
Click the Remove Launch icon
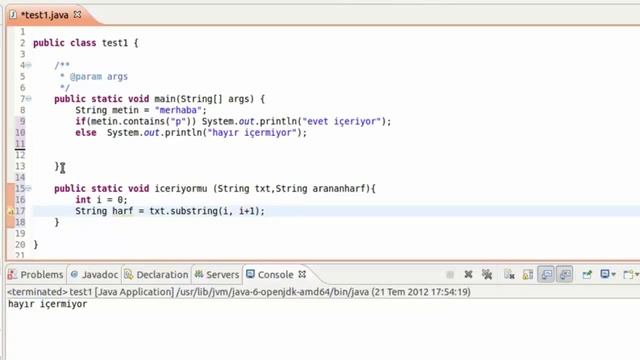click(468, 275)
